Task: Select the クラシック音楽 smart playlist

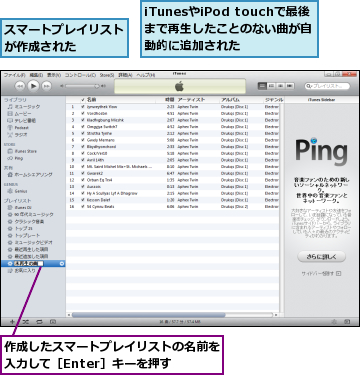Action: 26,222
